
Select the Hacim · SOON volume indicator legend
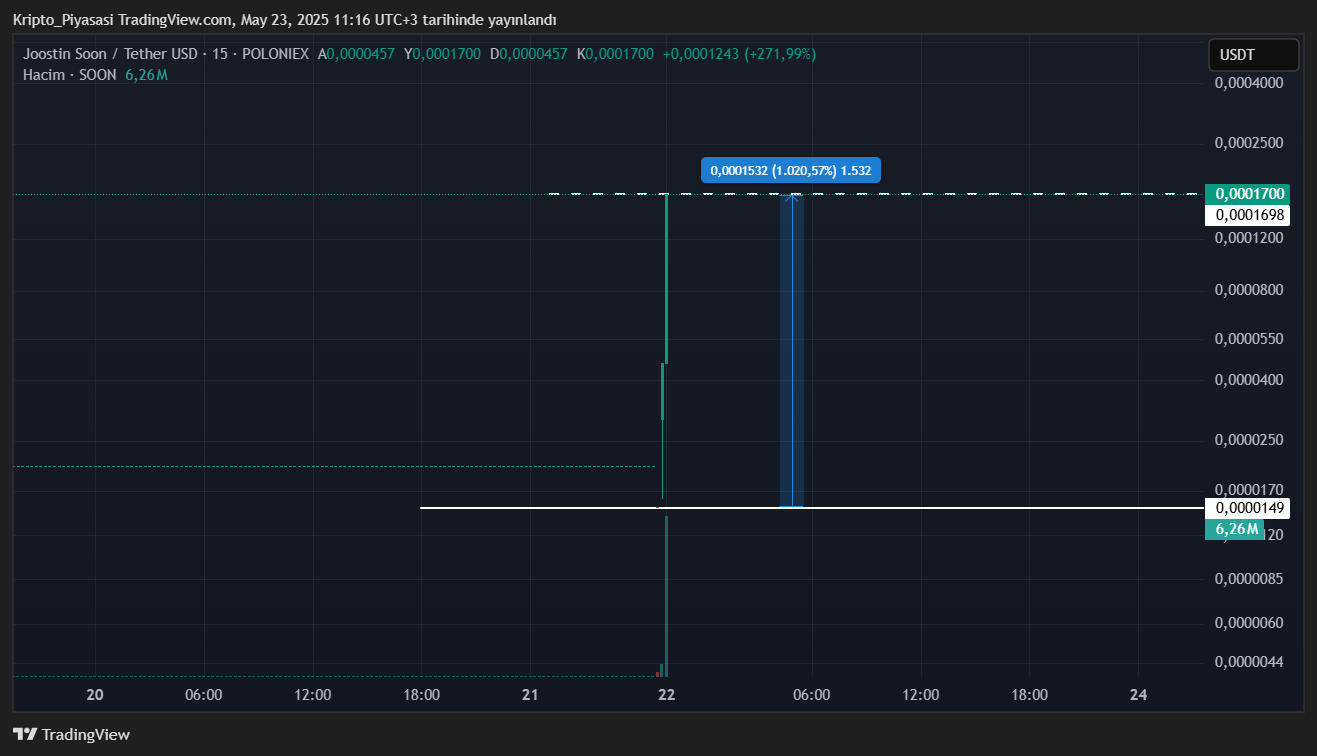70,75
